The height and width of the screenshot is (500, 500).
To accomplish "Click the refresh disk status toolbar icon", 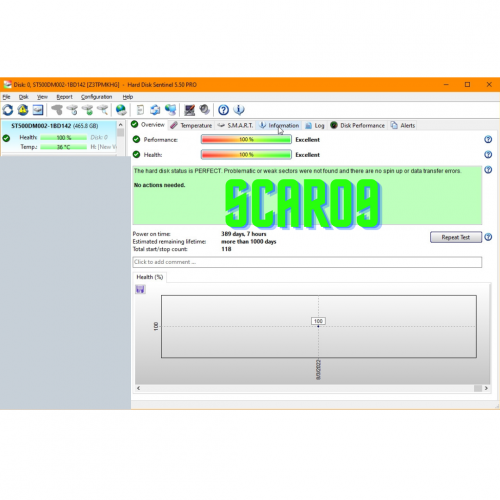I will point(8,110).
